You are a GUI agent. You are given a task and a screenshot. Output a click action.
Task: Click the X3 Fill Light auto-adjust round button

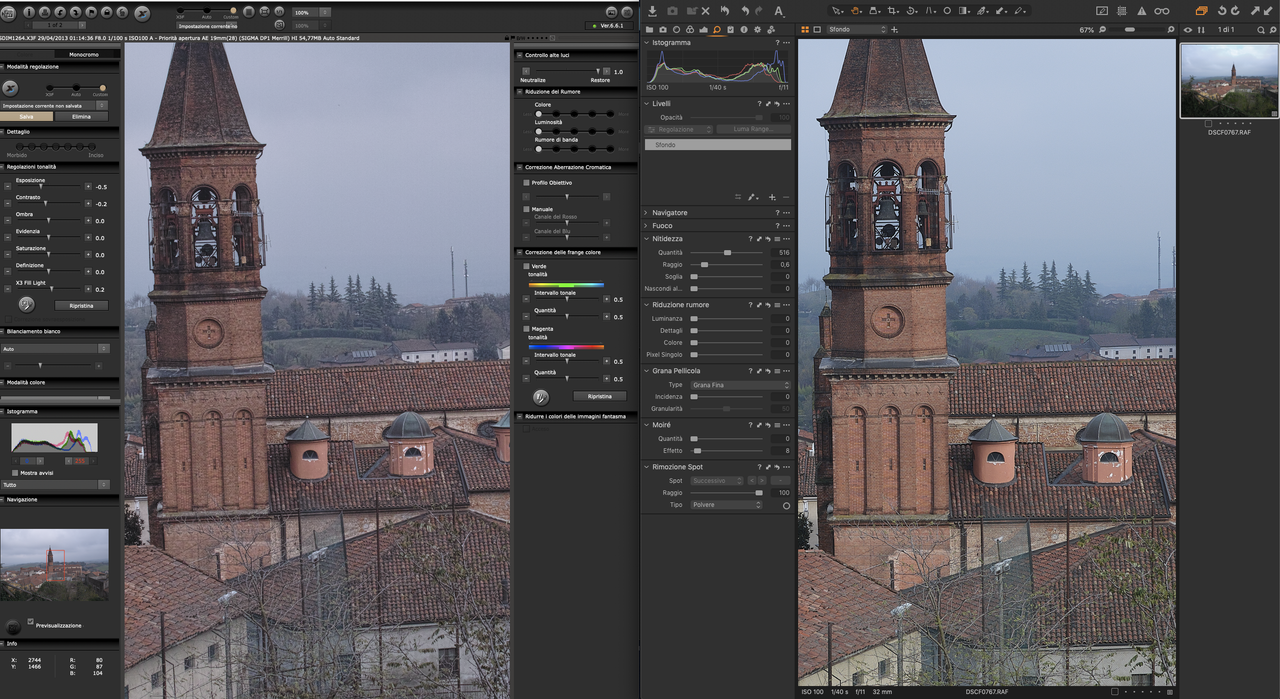[x=26, y=304]
